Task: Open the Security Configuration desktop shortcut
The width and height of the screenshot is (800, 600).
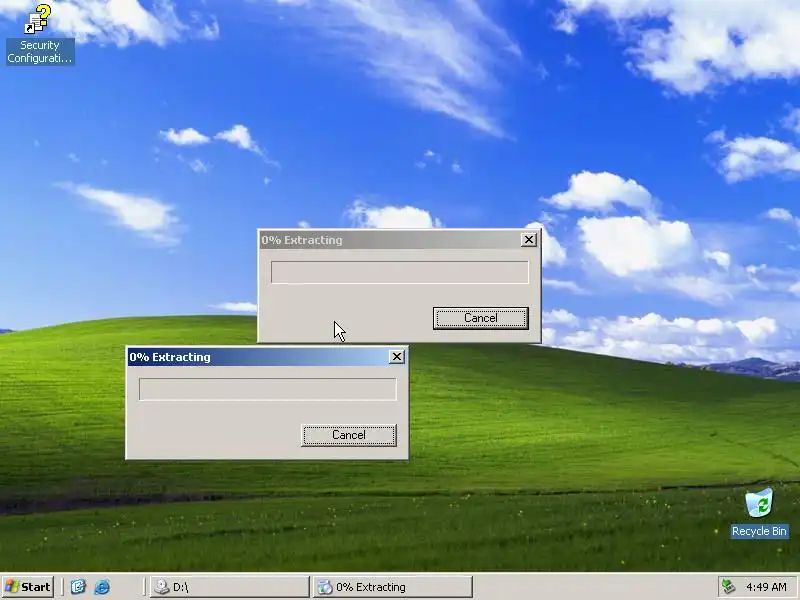Action: pos(40,34)
